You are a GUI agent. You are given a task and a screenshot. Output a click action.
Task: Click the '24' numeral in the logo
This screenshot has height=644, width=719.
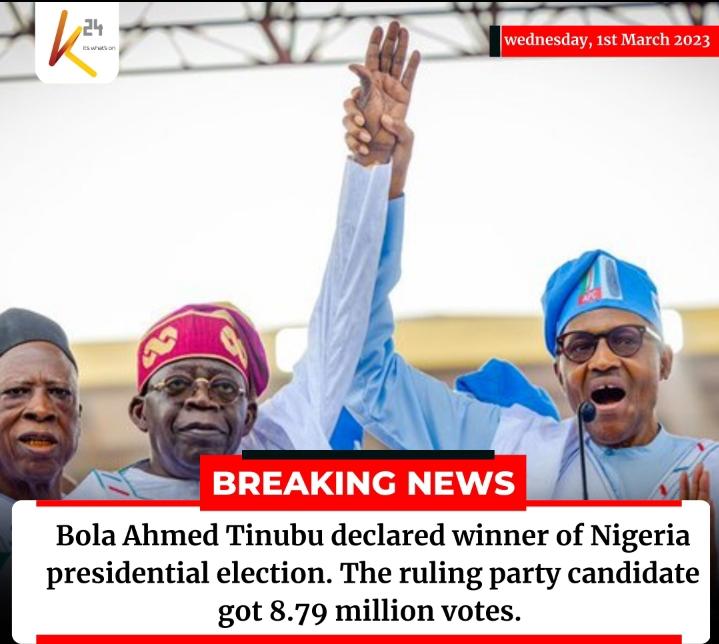coord(93,28)
